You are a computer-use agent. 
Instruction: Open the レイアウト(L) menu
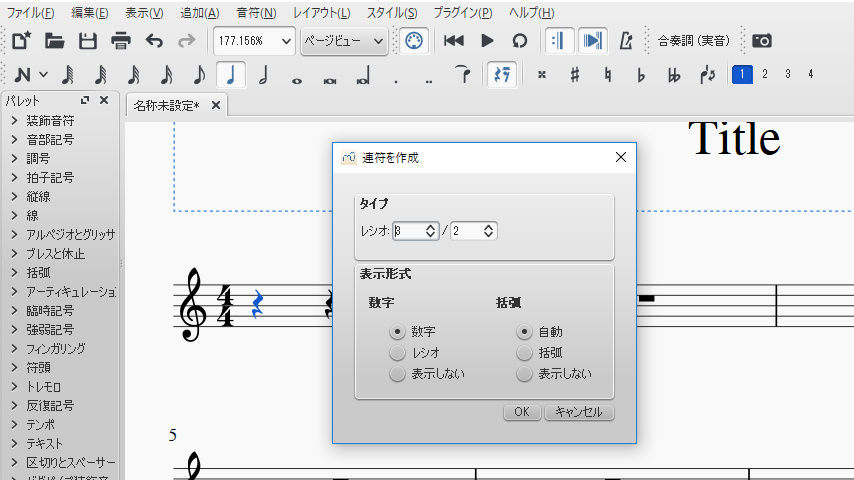[321, 13]
